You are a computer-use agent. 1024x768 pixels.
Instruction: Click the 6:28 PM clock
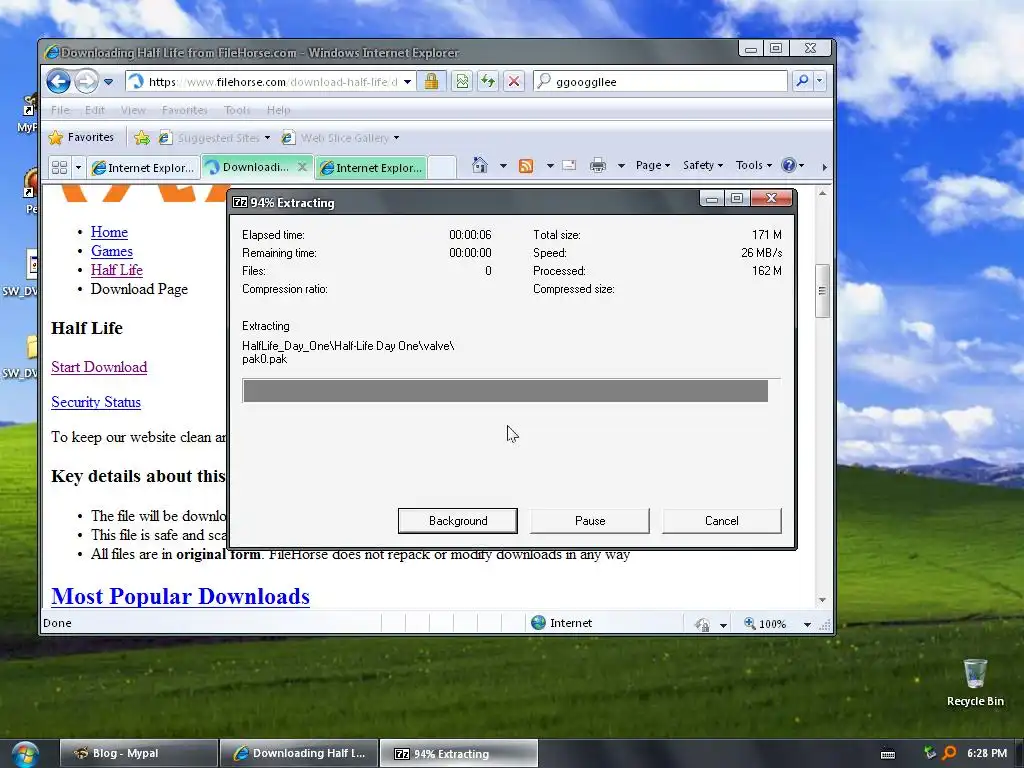(x=987, y=753)
